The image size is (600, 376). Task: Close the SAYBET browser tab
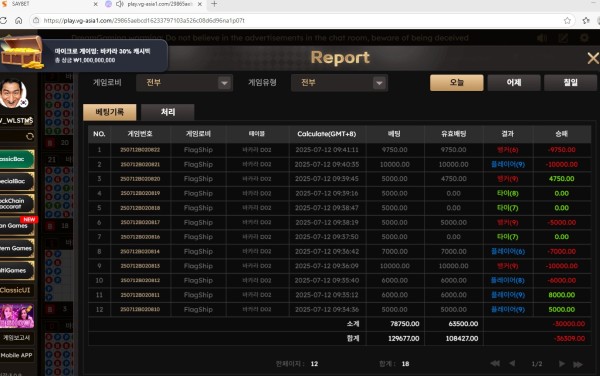coord(96,4)
